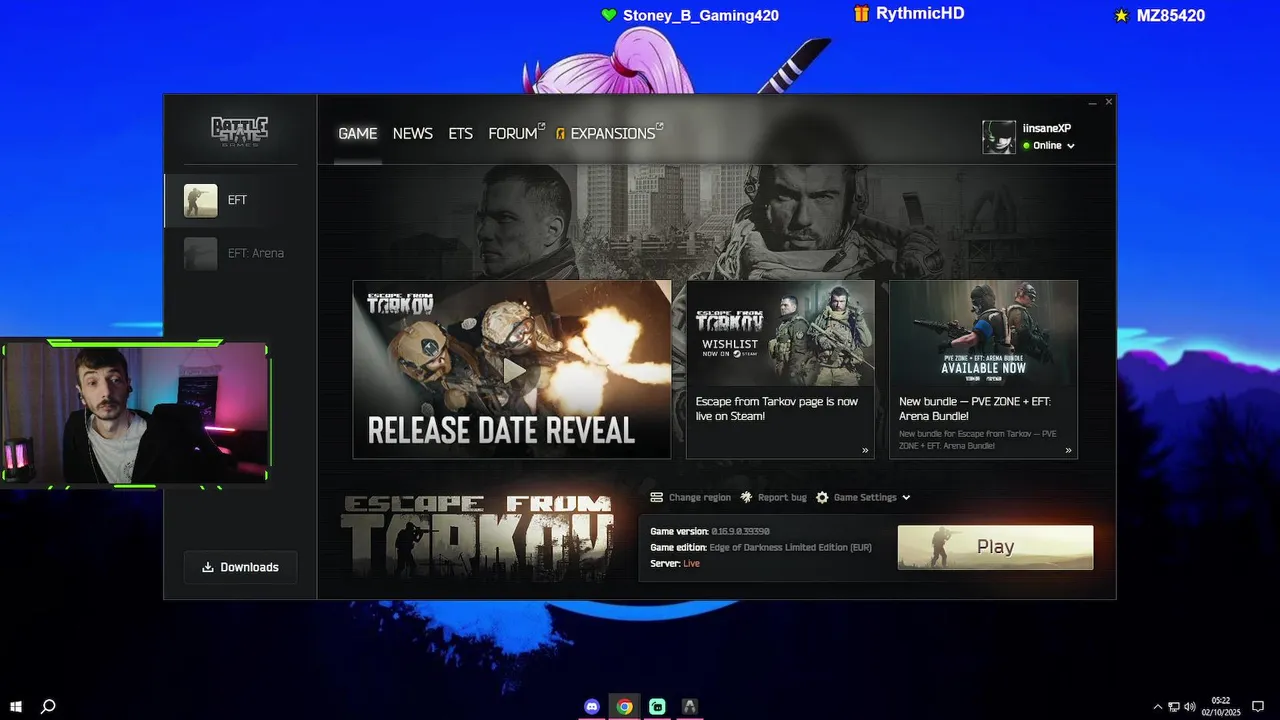Open the Windows notification center

pos(1258,706)
